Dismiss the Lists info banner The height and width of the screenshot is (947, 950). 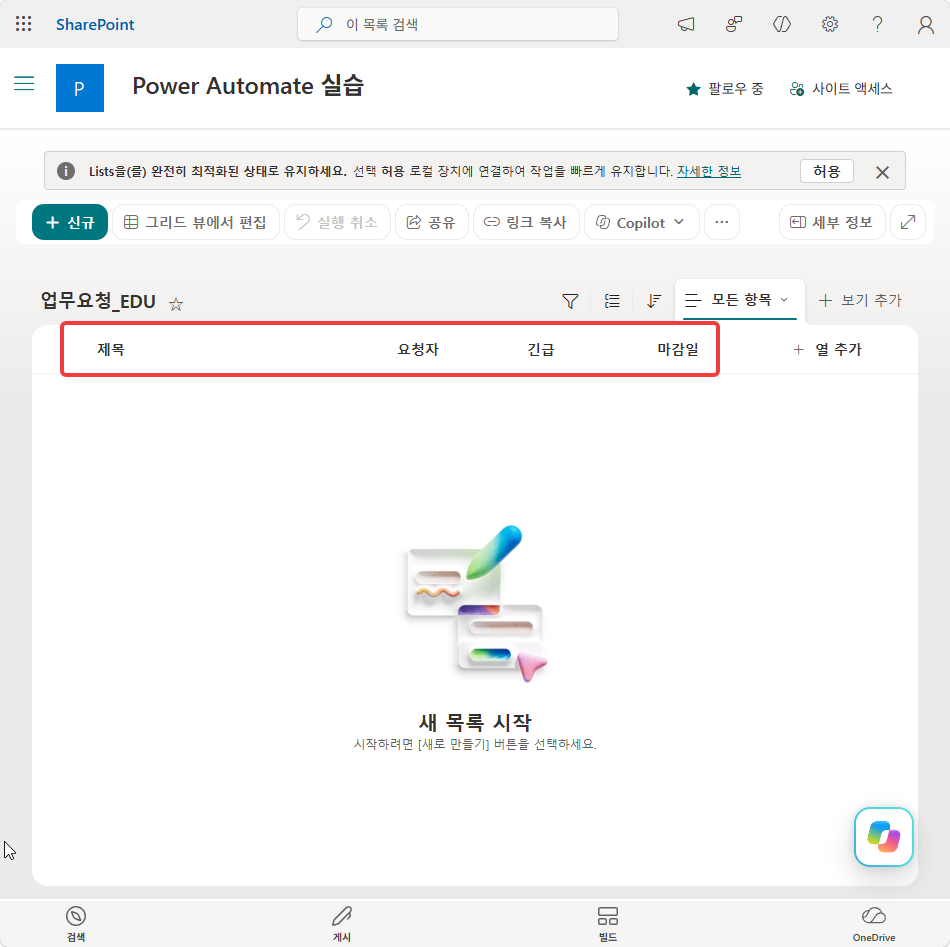coord(882,172)
